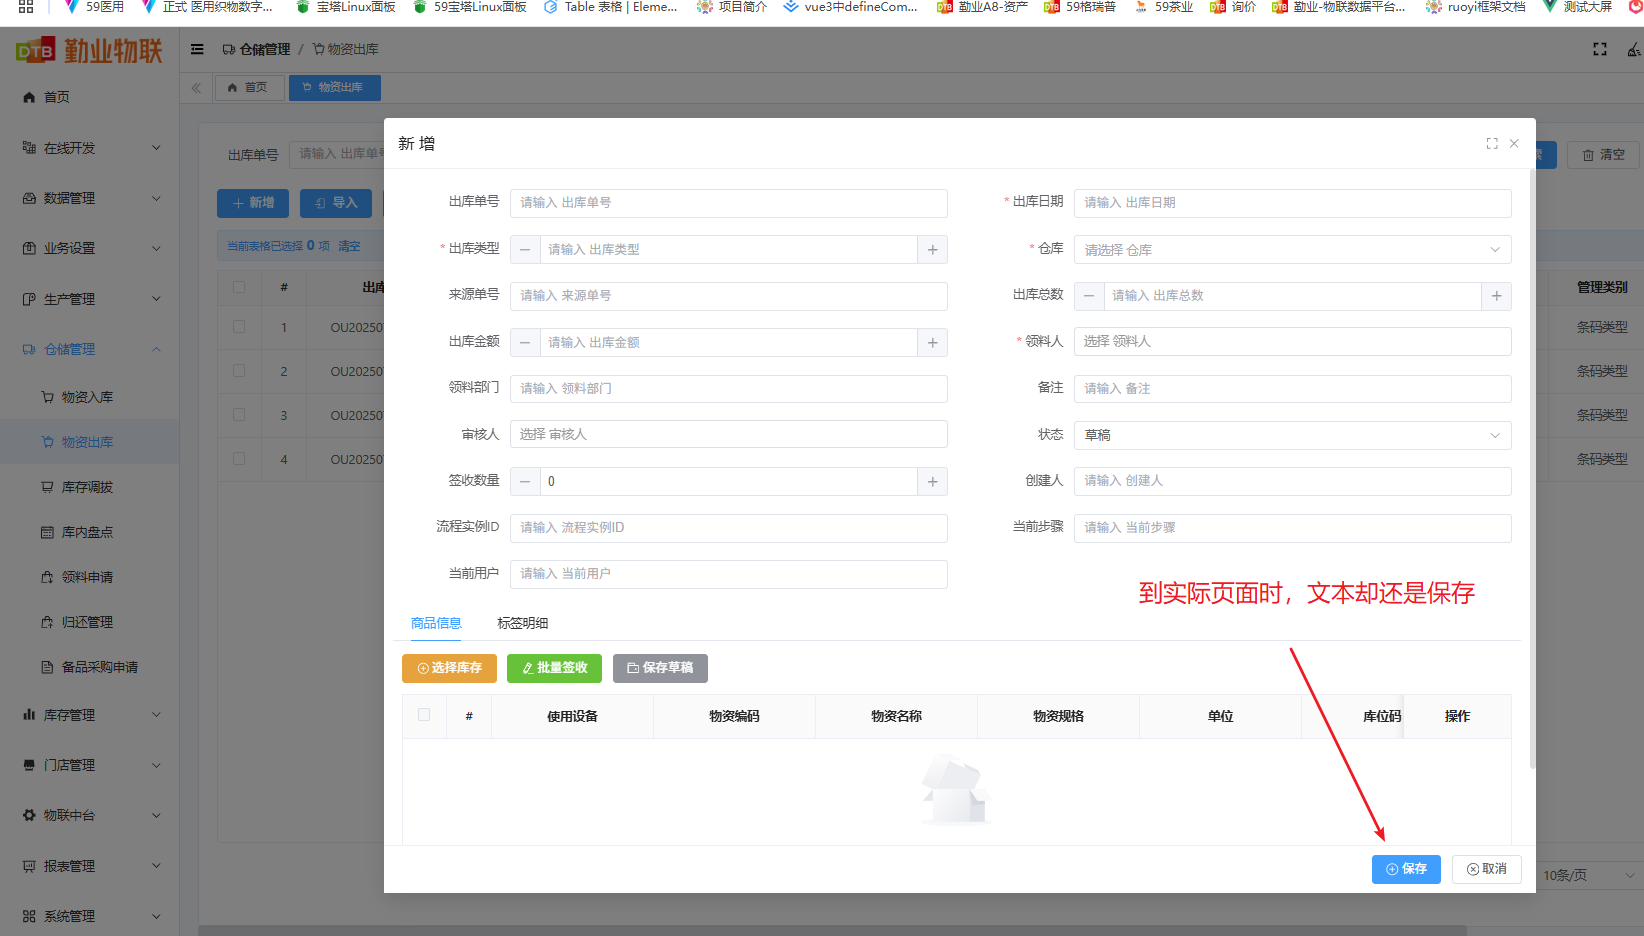Click 新增 button in background toolbar
The width and height of the screenshot is (1644, 936).
coord(253,203)
